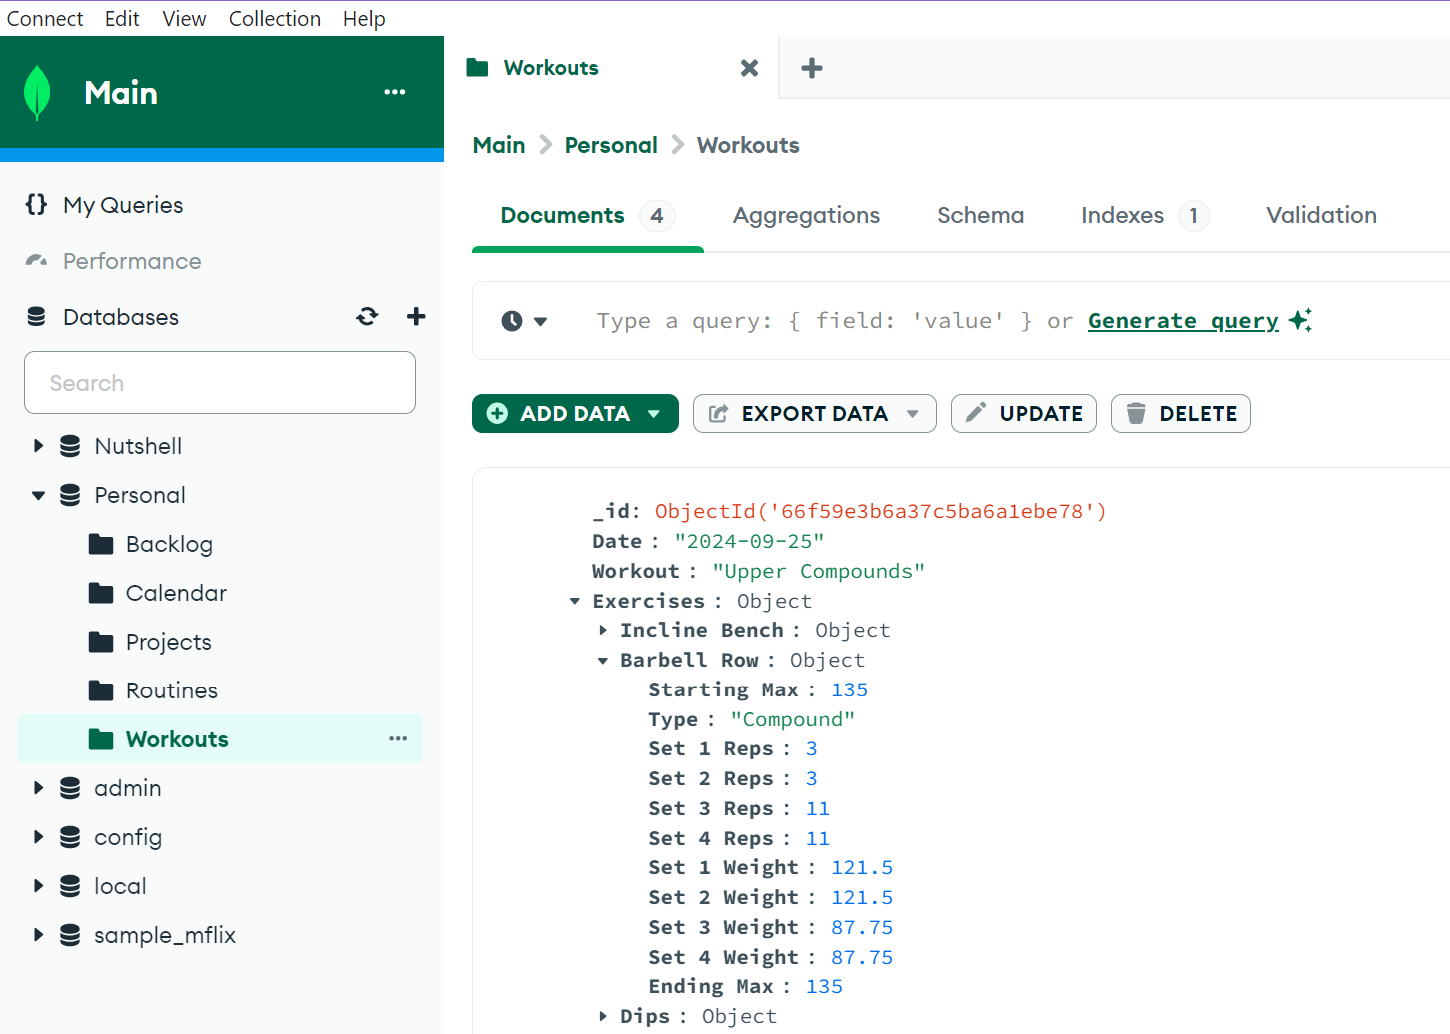Click the "2024-09-25" Date value

pos(749,541)
